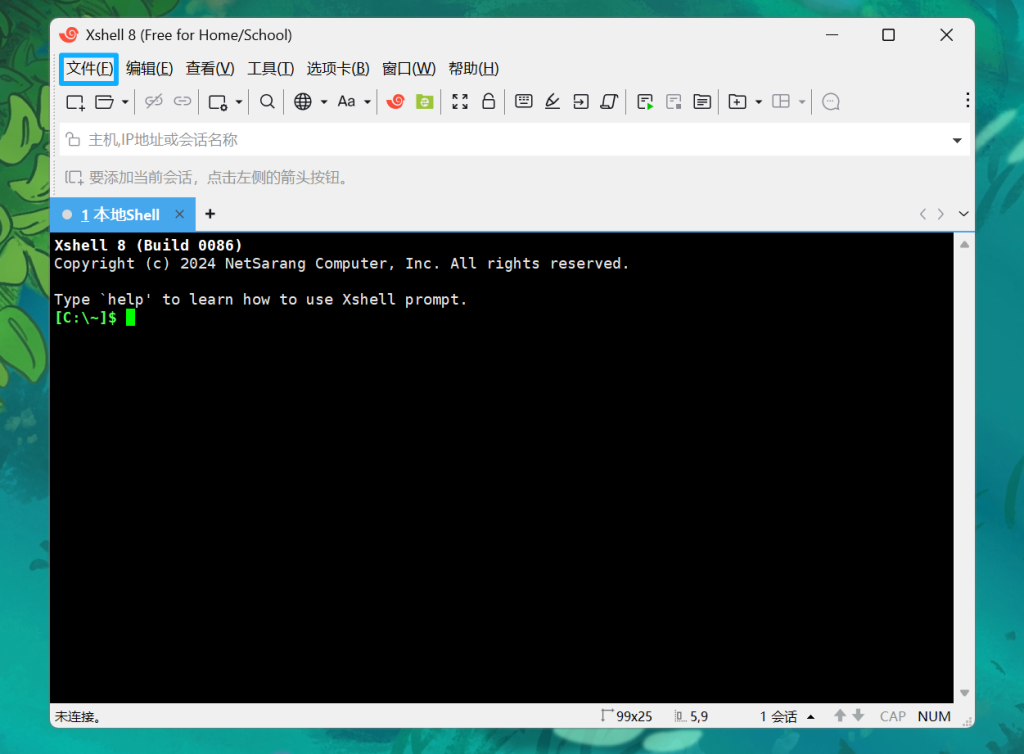Viewport: 1024px width, 754px height.
Task: Expand the Open session folder dropdown arrow
Action: coord(125,102)
